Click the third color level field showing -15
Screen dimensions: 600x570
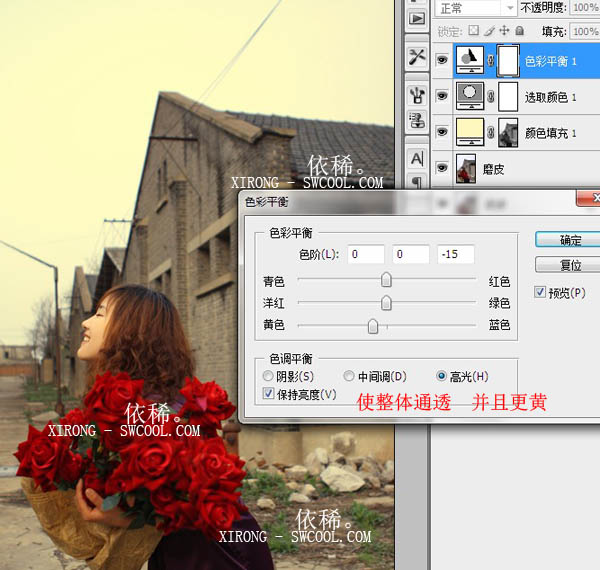(x=456, y=255)
